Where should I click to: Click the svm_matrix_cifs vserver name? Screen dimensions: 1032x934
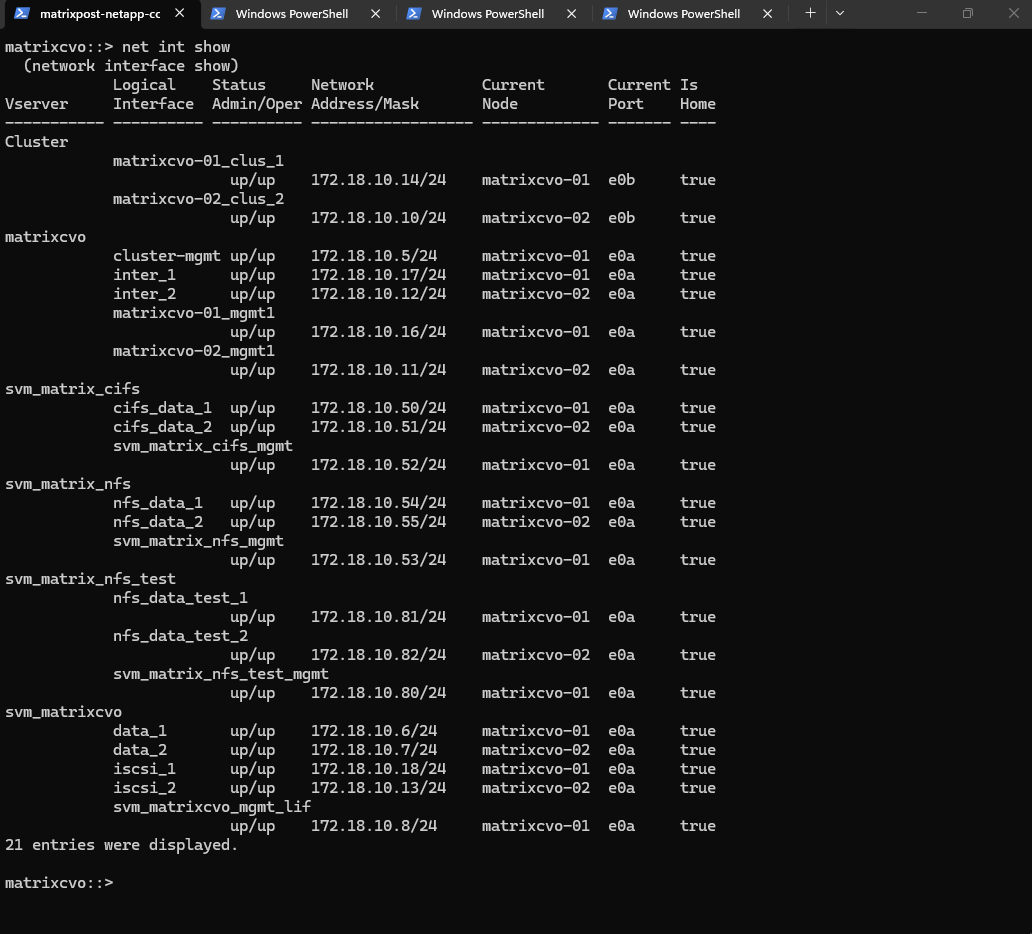tap(72, 389)
